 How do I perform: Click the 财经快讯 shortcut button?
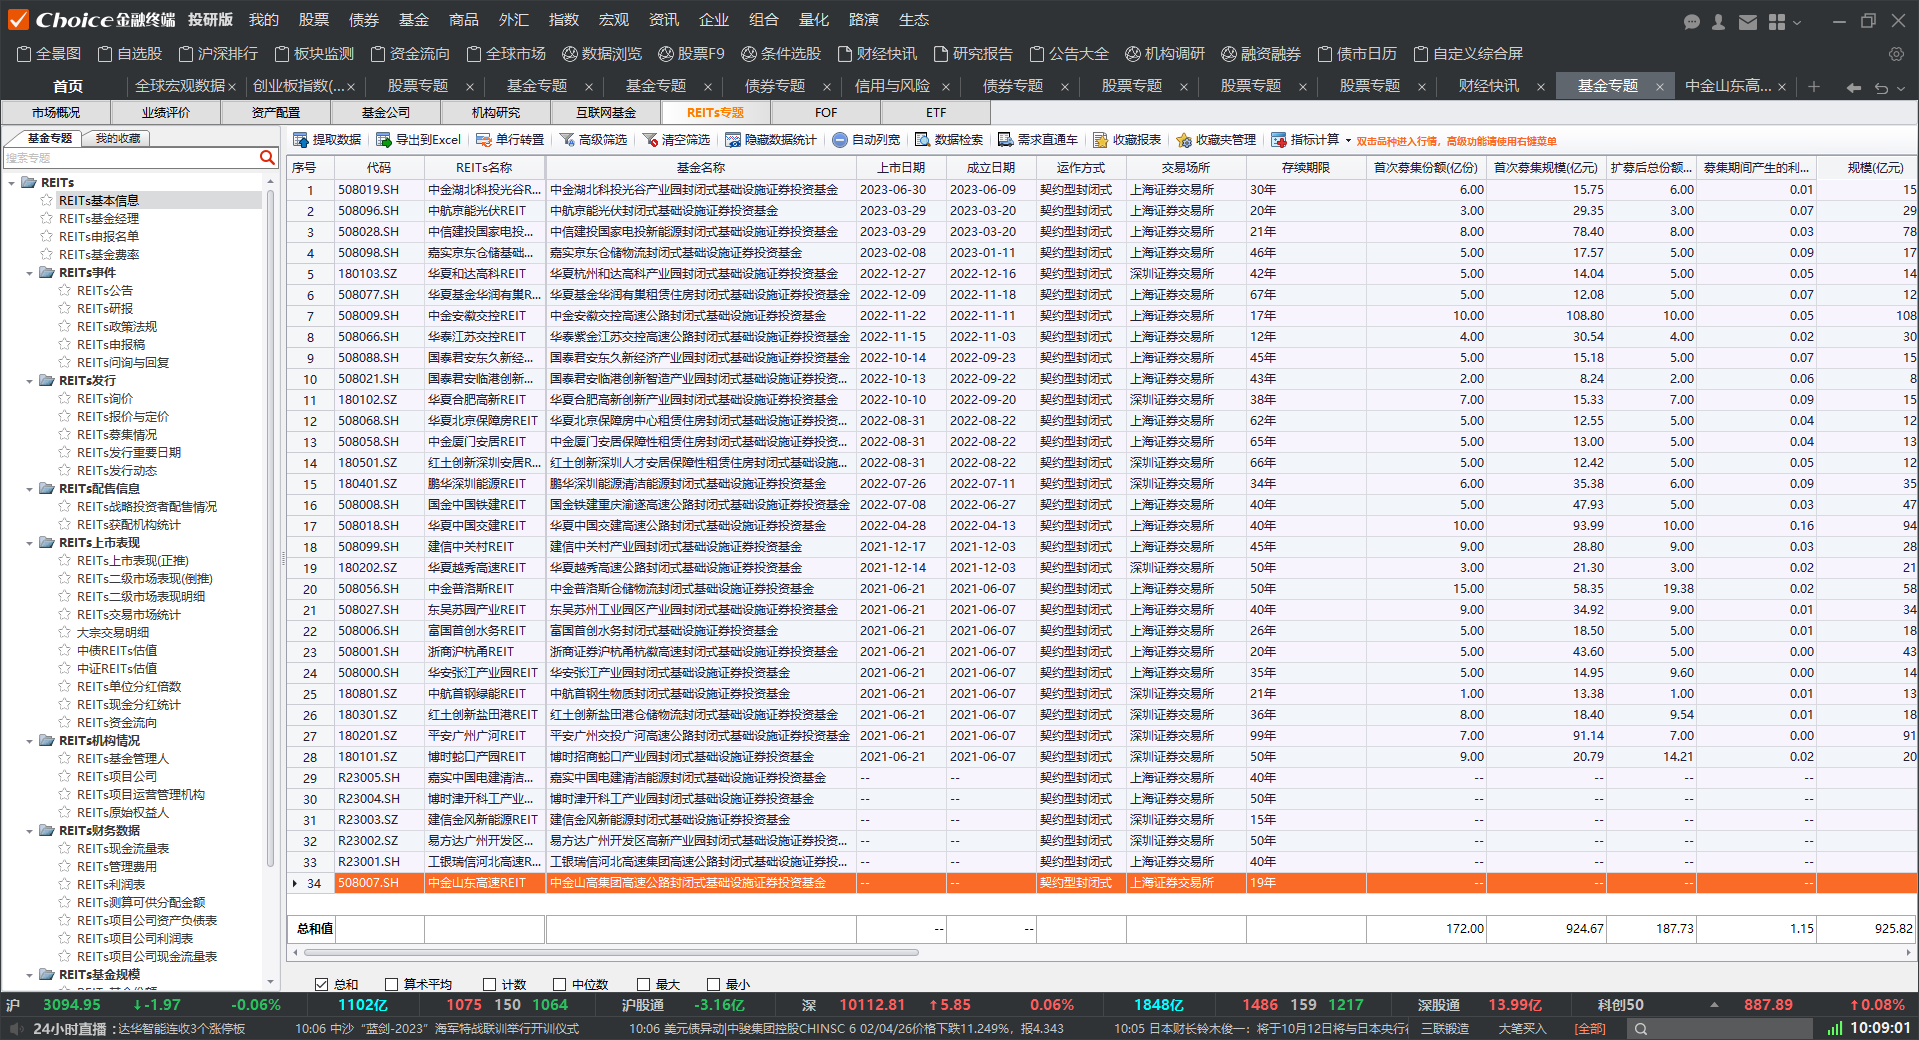click(x=877, y=54)
